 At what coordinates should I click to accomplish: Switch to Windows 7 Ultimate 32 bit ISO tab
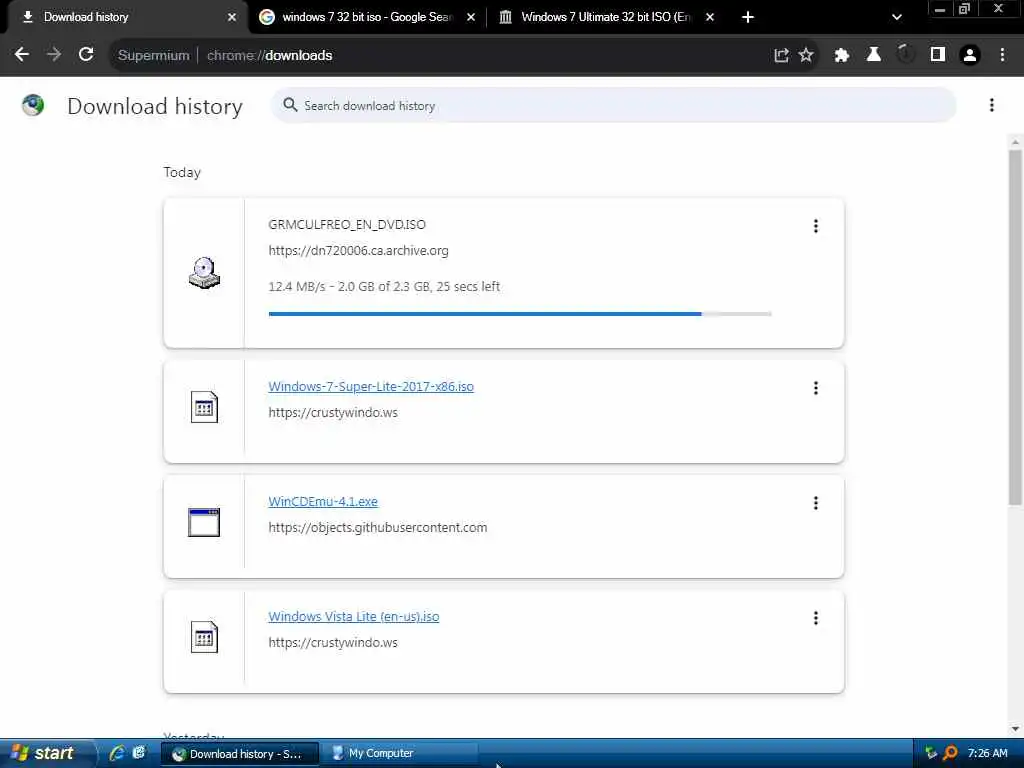pos(606,17)
